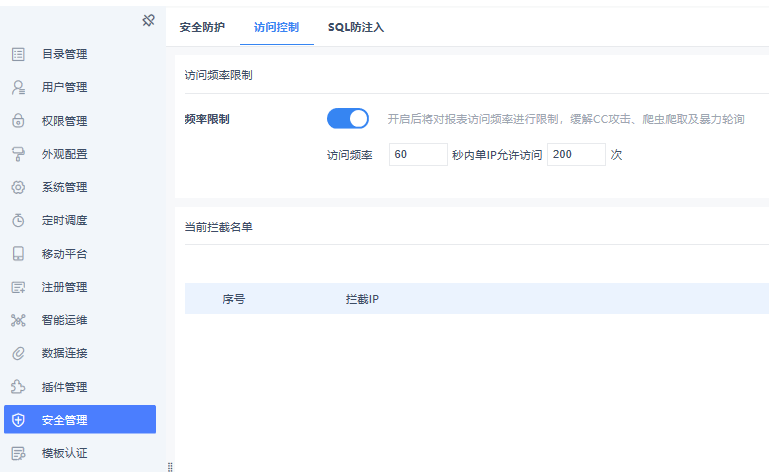The height and width of the screenshot is (472, 769).
Task: Click the 目录管理 list icon
Action: pyautogui.click(x=18, y=54)
